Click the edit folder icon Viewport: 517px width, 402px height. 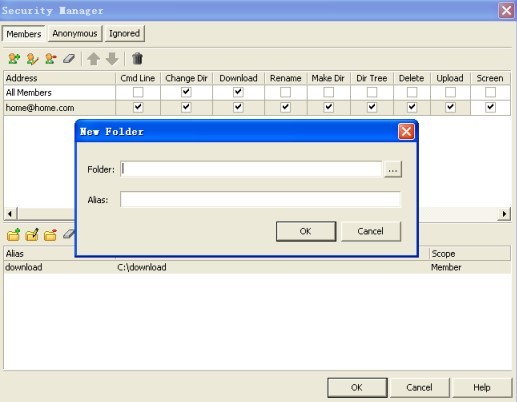point(32,235)
